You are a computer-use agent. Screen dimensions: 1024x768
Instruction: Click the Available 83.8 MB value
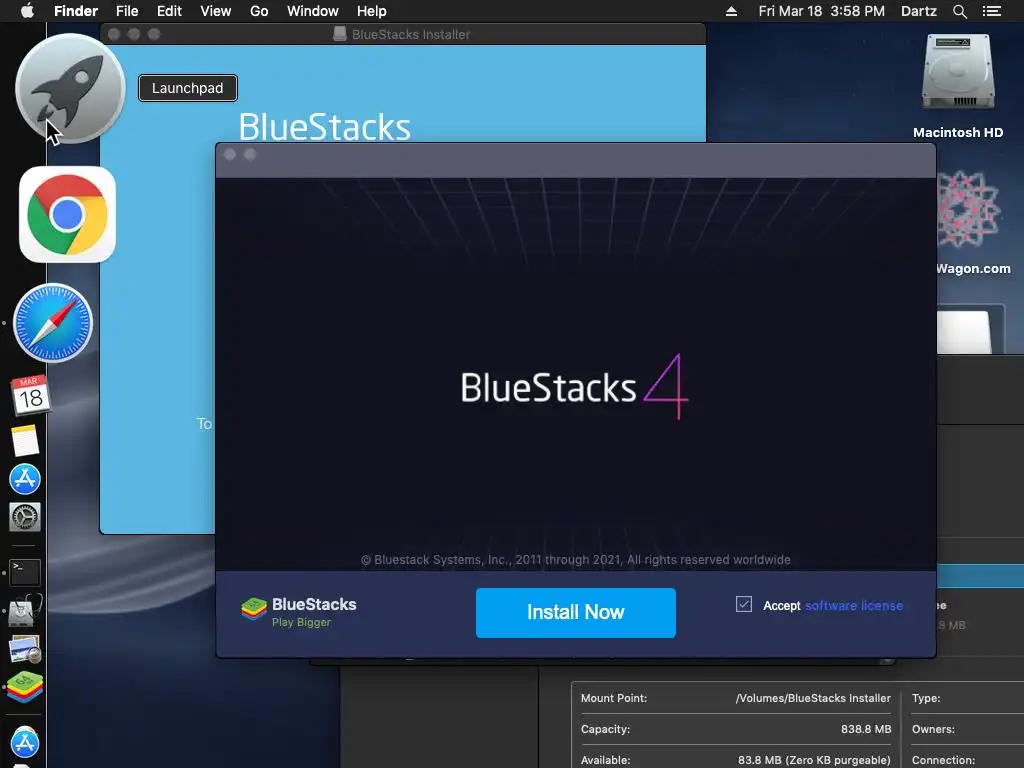[814, 760]
